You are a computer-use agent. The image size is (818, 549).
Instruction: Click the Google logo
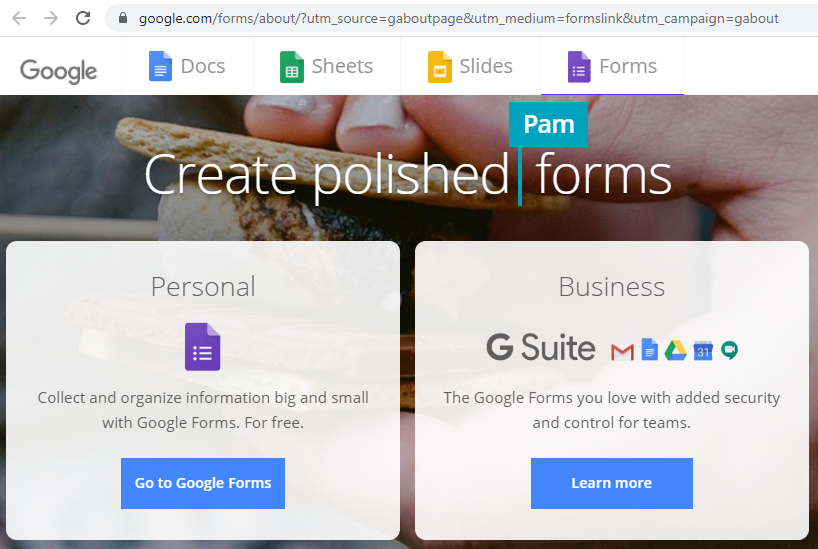point(59,70)
